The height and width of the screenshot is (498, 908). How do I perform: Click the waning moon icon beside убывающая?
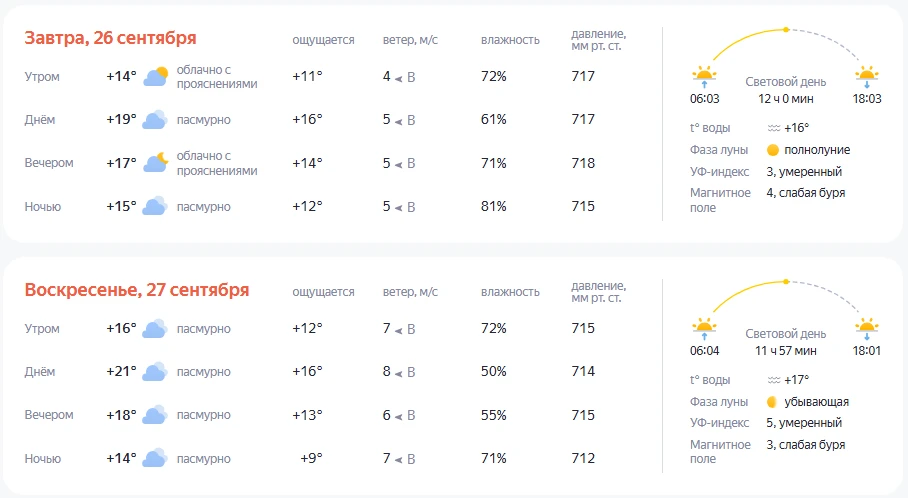point(771,402)
